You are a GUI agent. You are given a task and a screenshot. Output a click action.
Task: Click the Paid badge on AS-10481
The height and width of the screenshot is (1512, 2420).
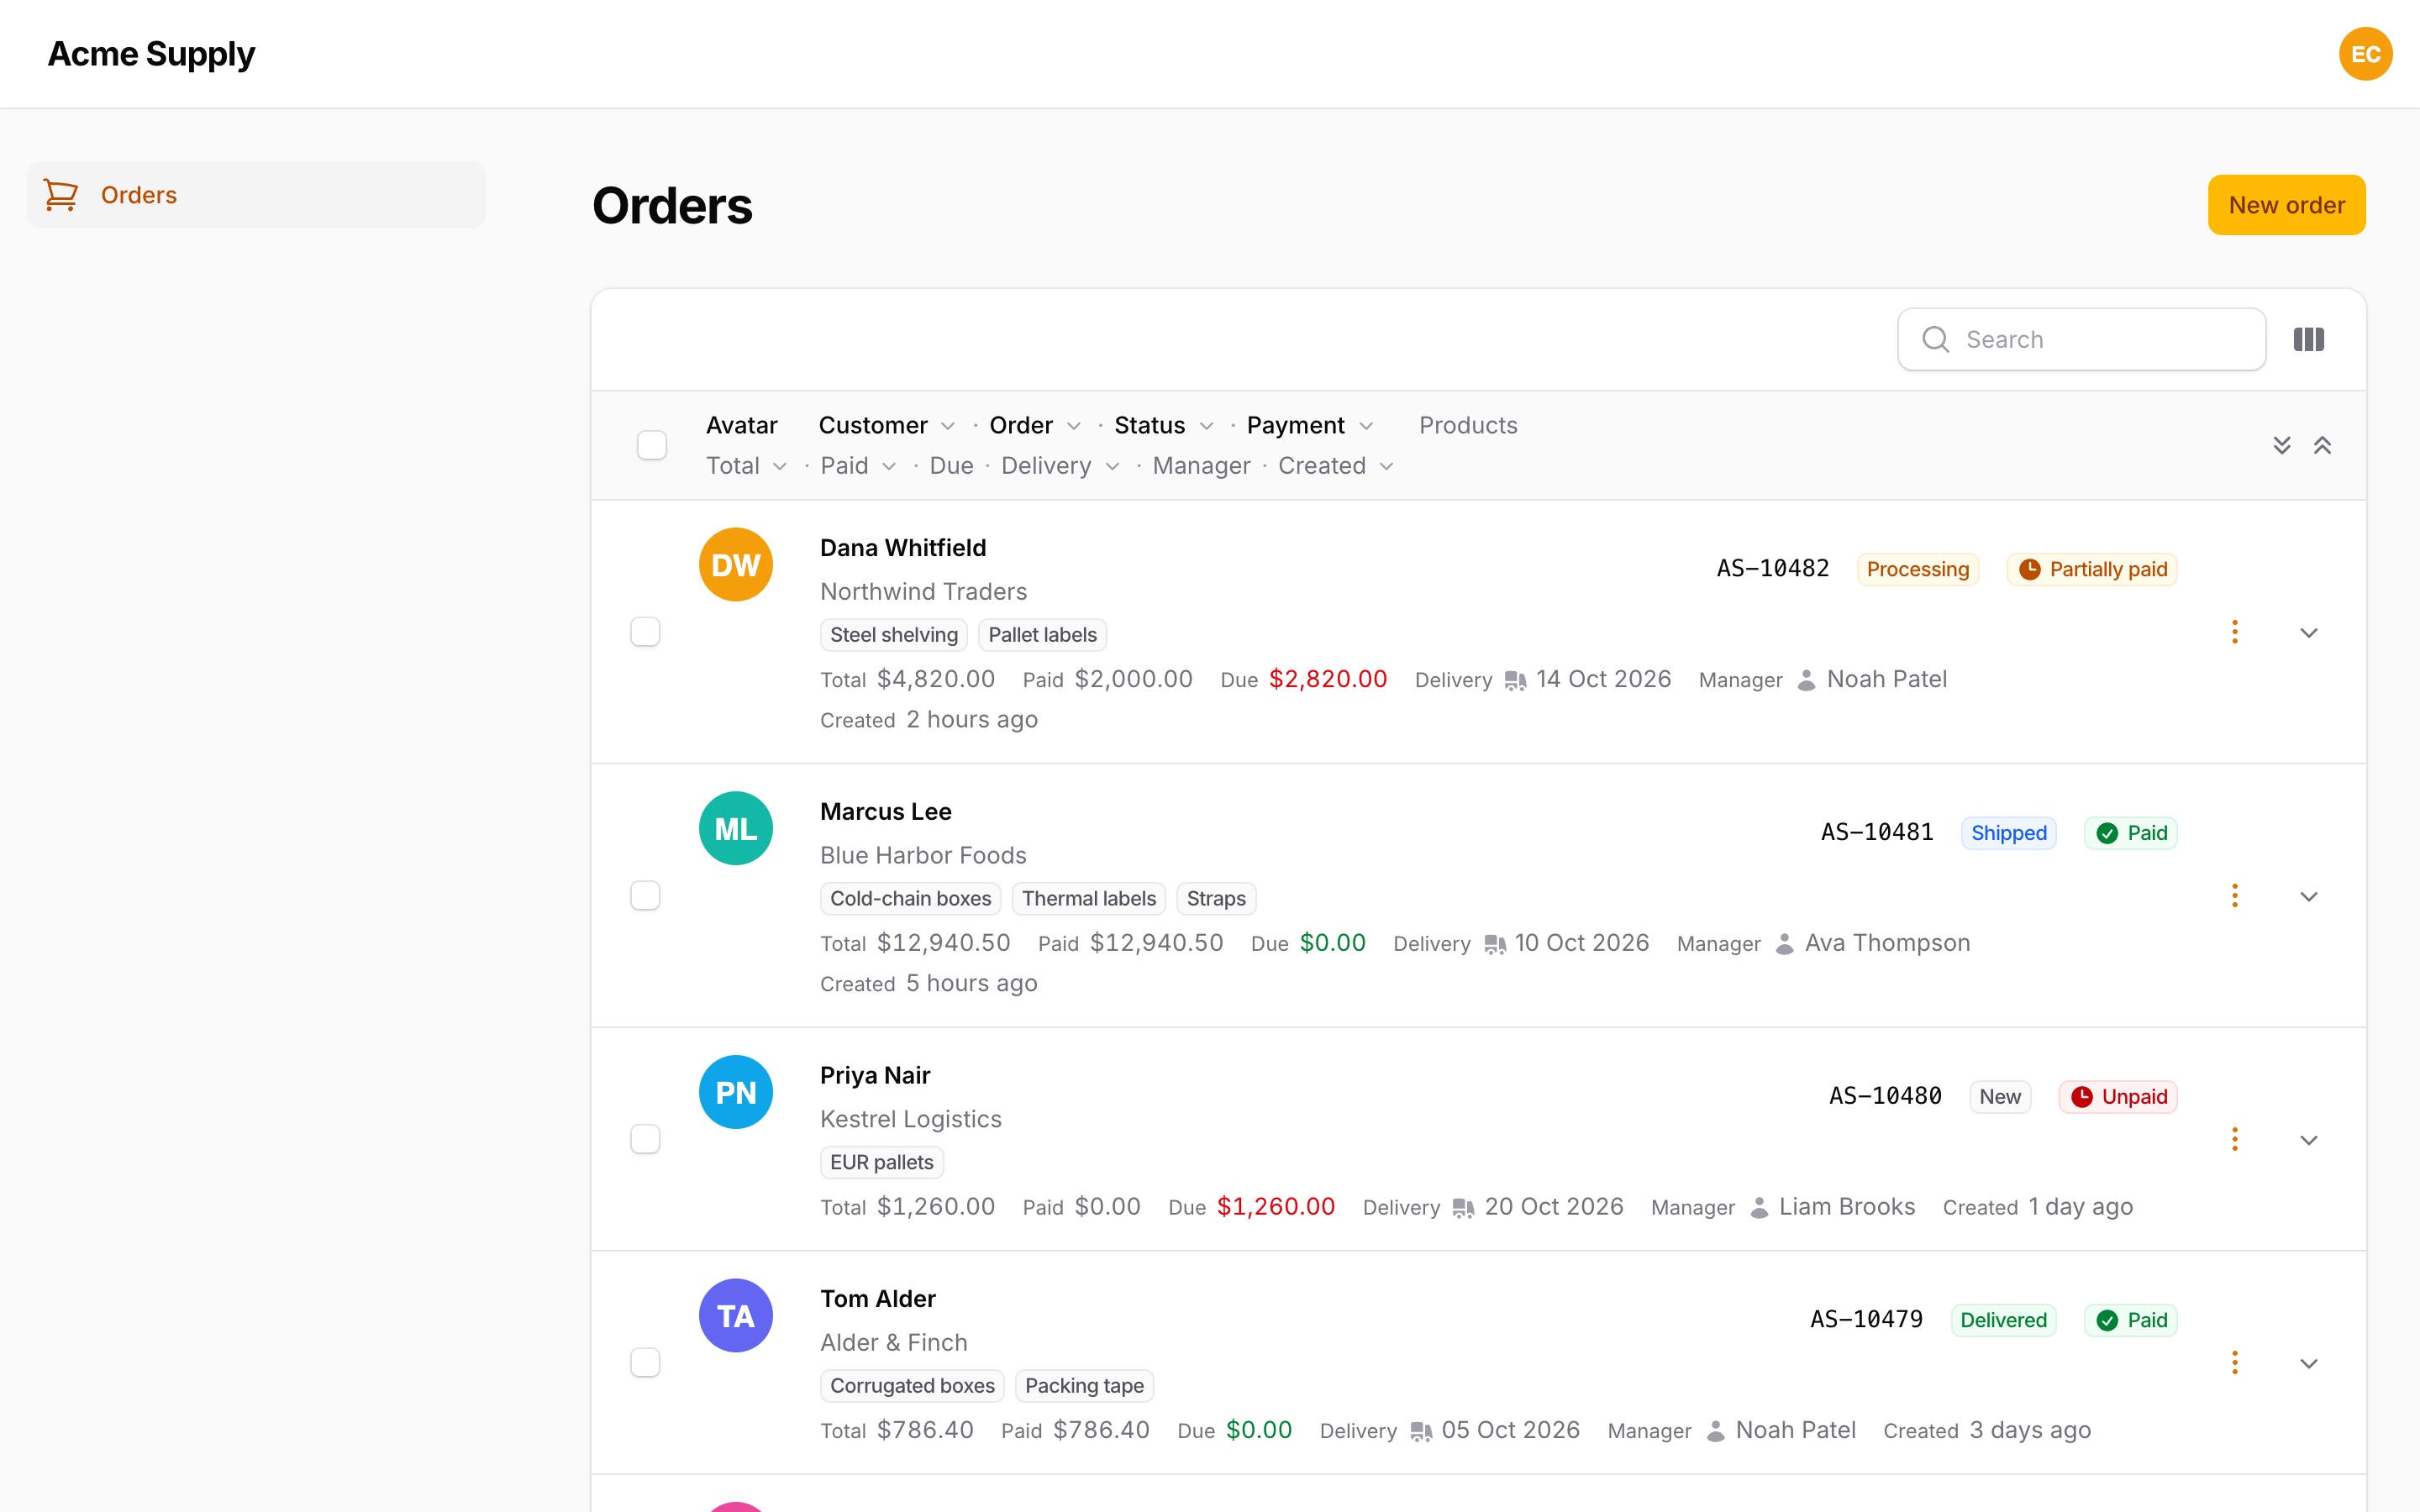pyautogui.click(x=2130, y=833)
